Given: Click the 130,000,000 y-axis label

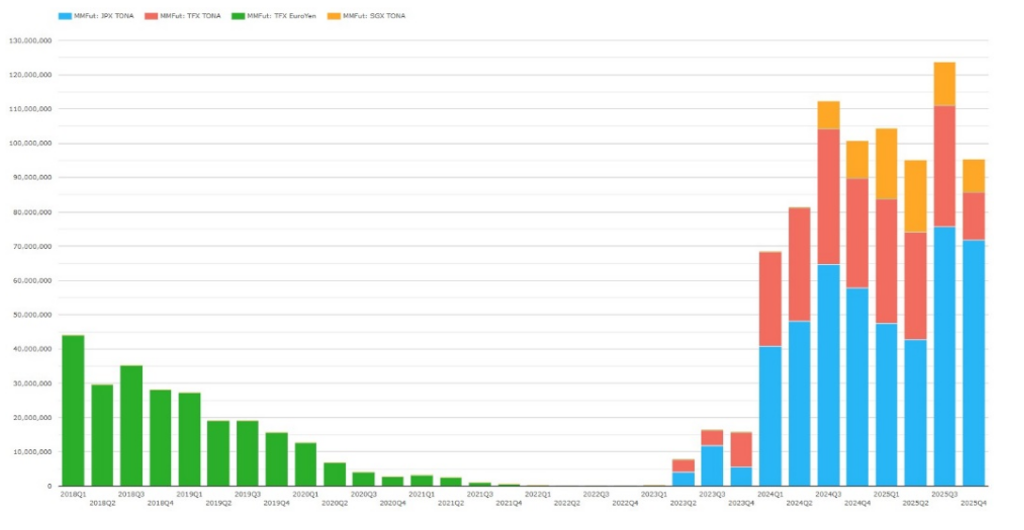Looking at the screenshot, I should pyautogui.click(x=30, y=40).
